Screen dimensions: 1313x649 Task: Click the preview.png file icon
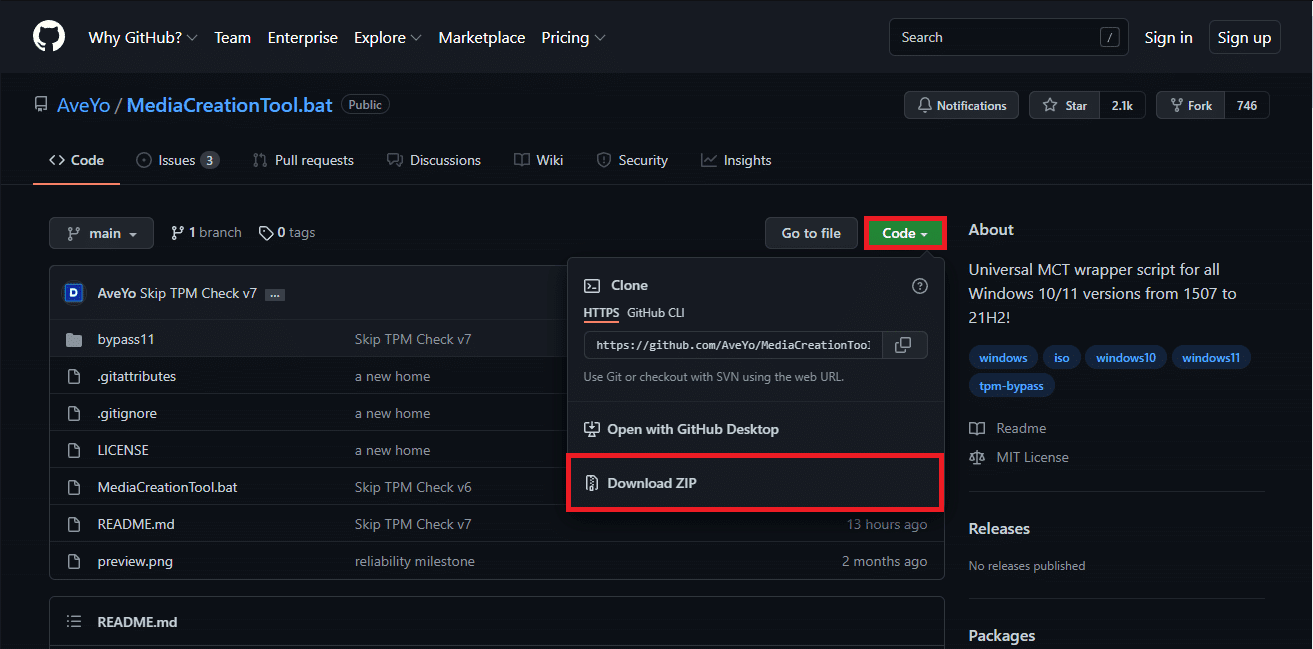pos(73,561)
